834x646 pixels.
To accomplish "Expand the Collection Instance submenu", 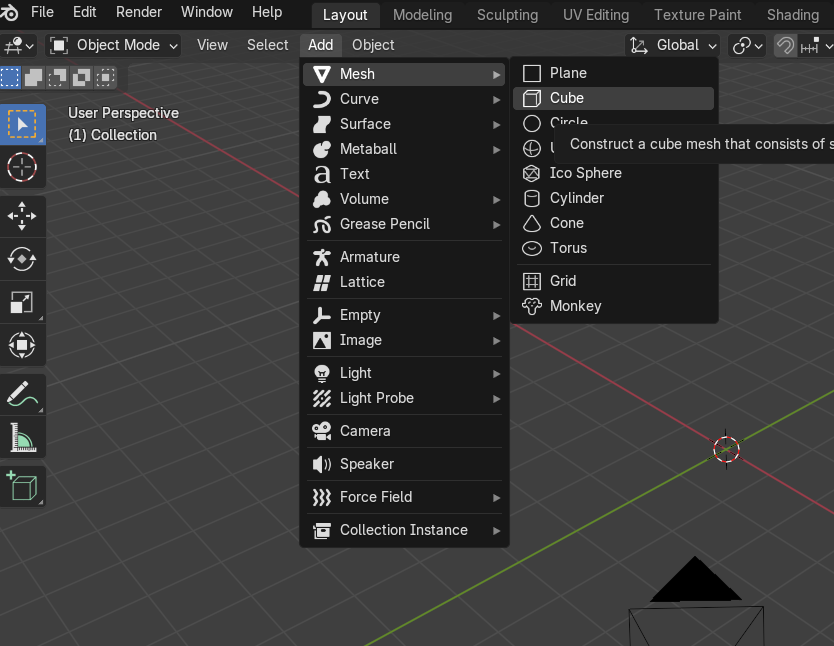I will [x=404, y=530].
